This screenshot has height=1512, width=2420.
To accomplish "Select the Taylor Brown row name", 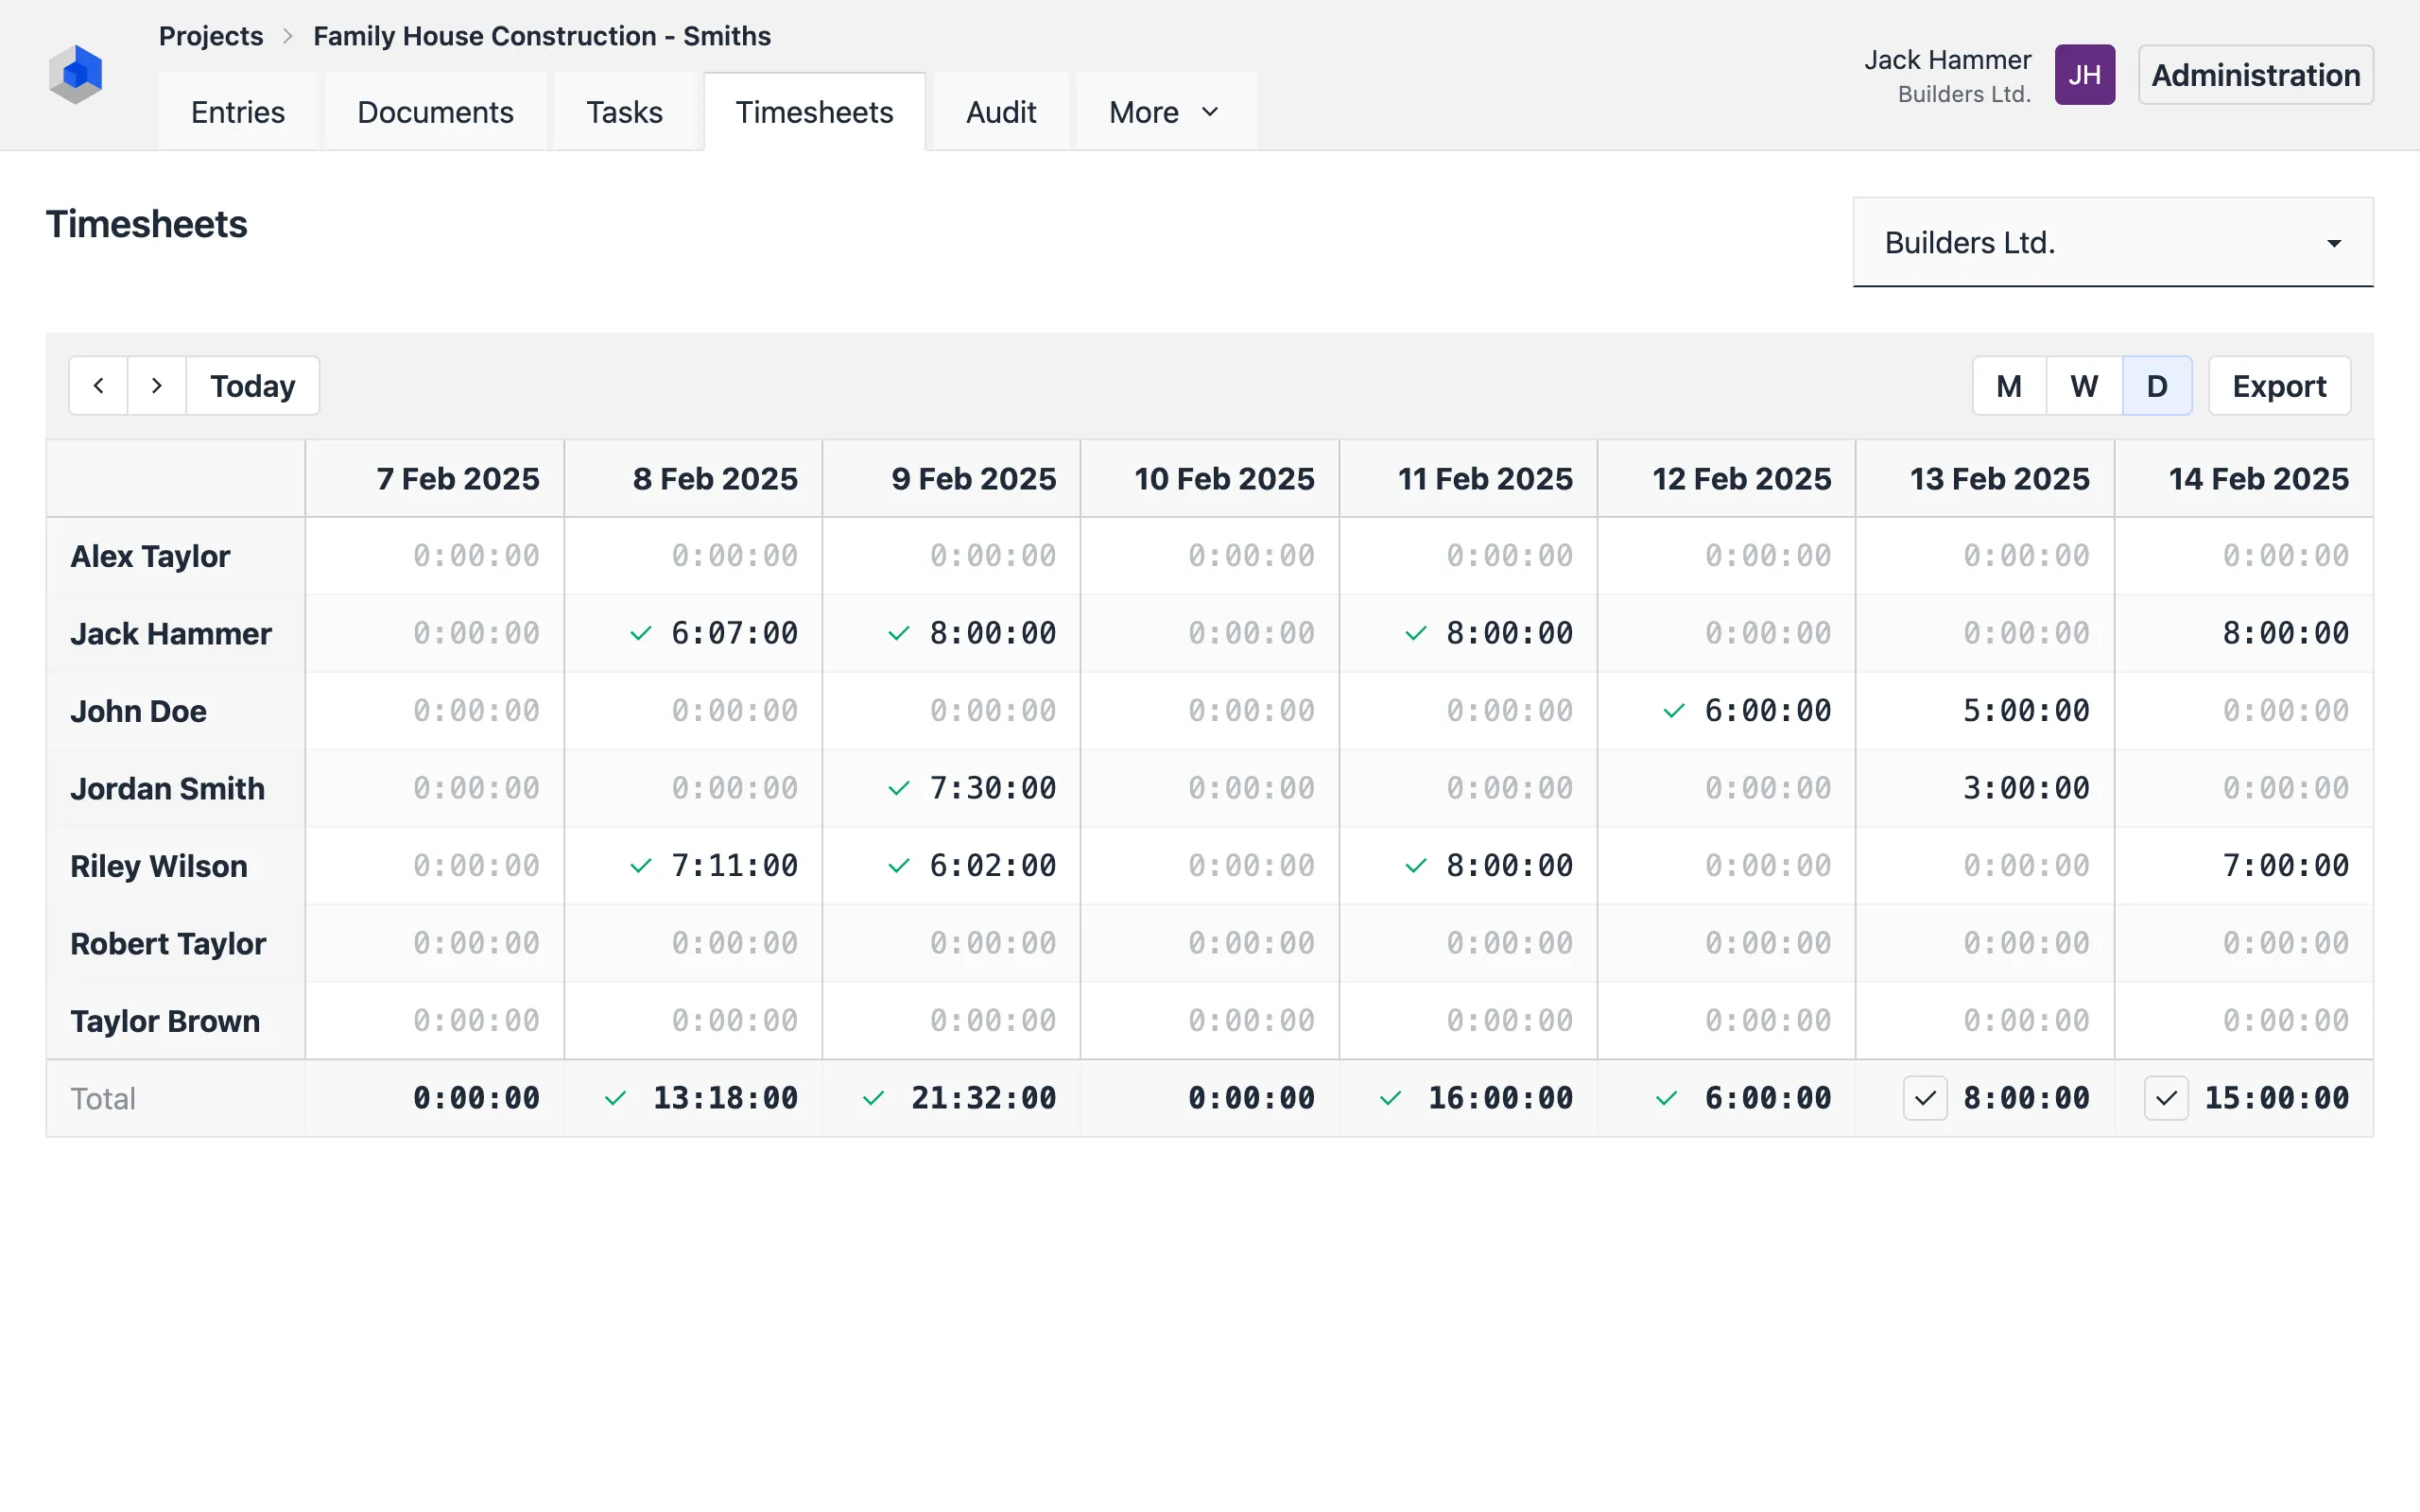I will click(165, 1021).
